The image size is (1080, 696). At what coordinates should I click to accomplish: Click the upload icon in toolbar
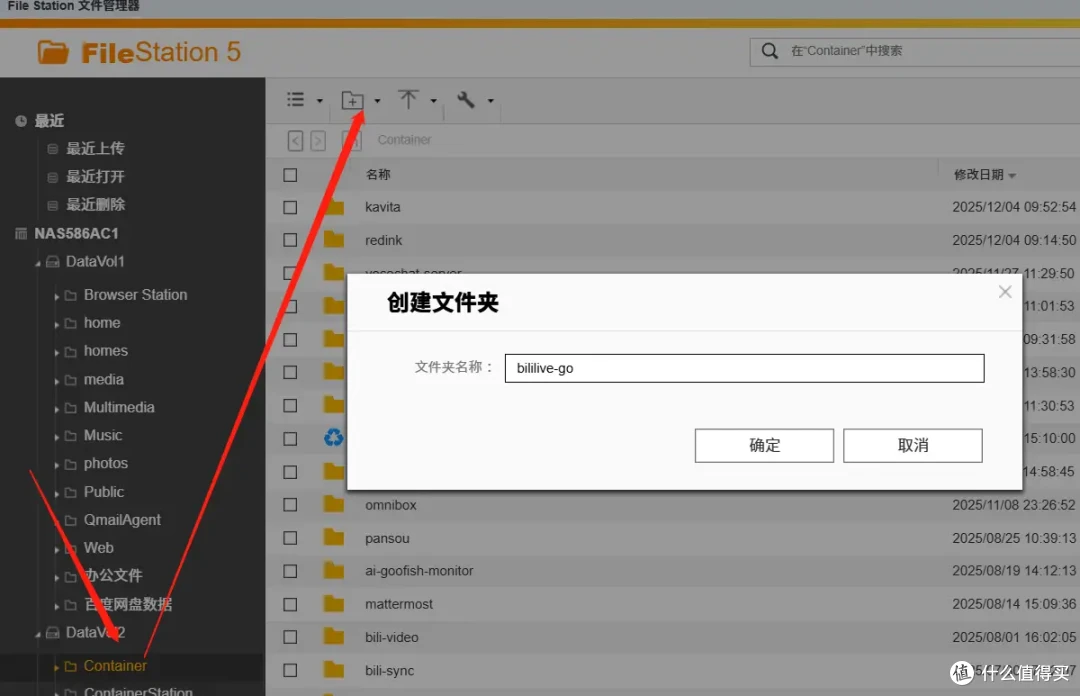408,100
